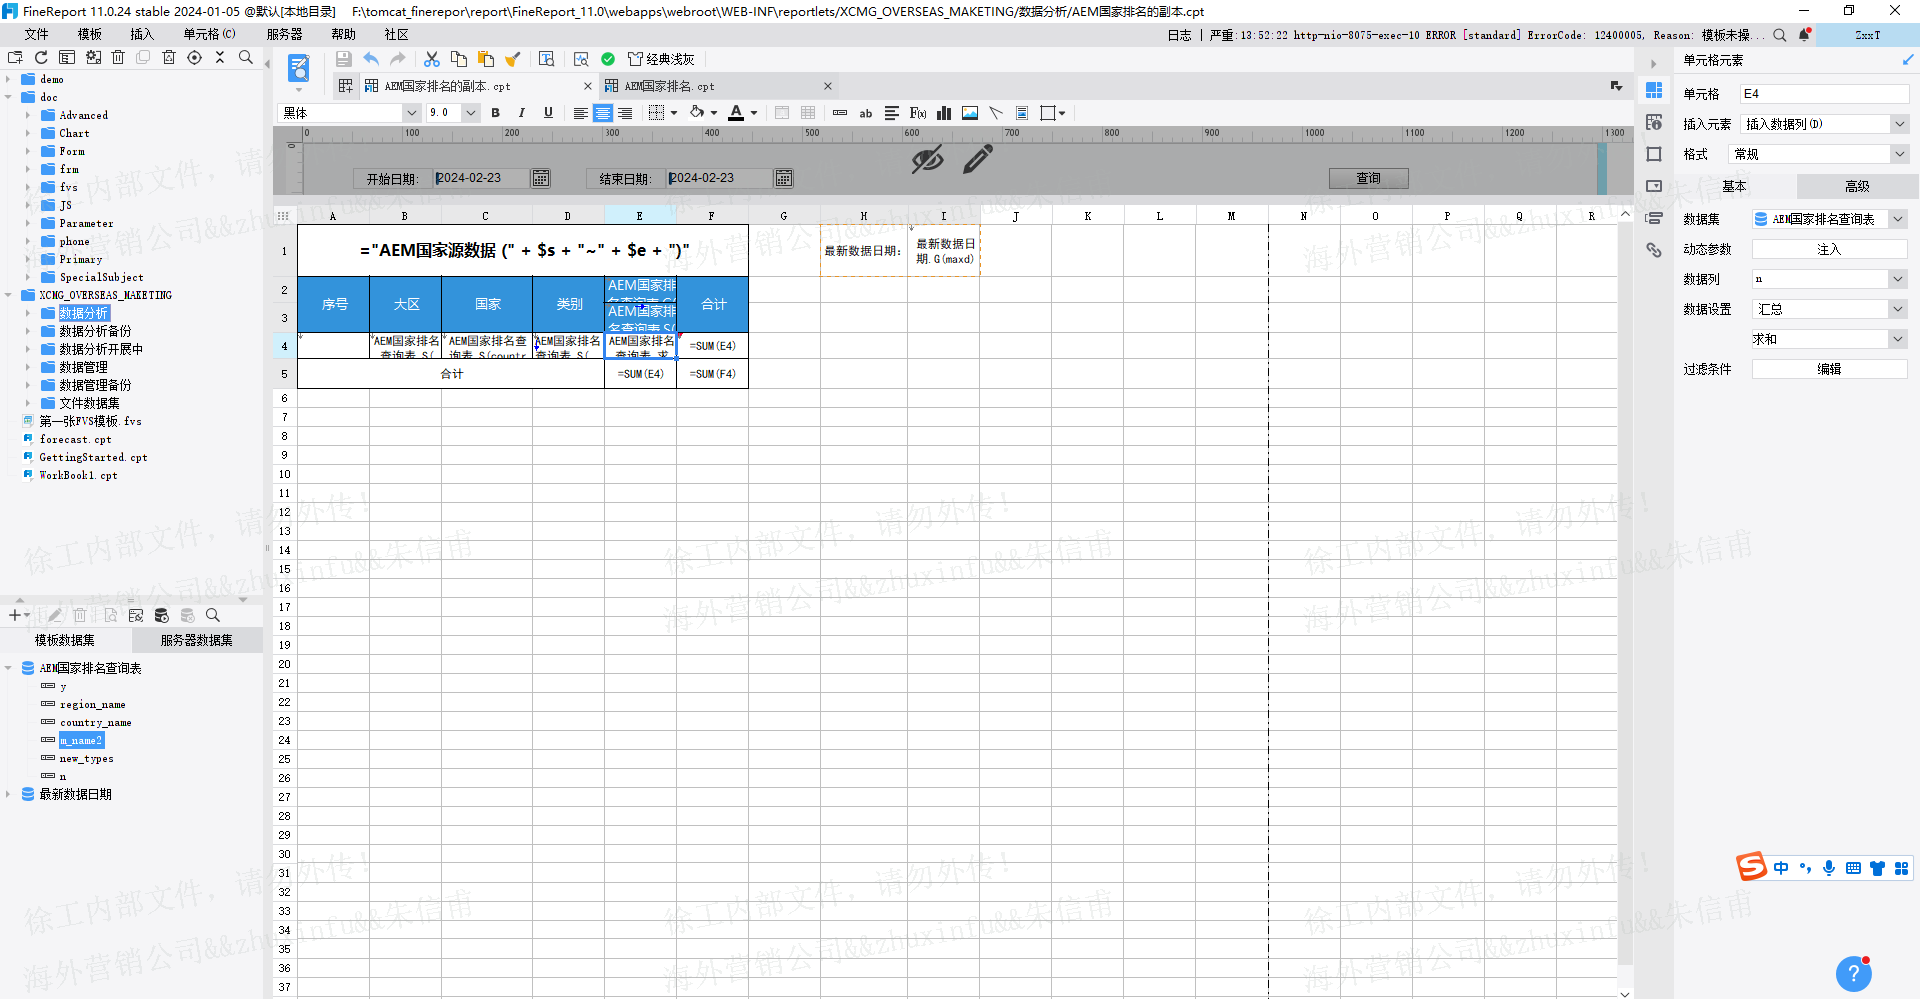Click the insert image icon
This screenshot has width=1920, height=999.
point(970,113)
